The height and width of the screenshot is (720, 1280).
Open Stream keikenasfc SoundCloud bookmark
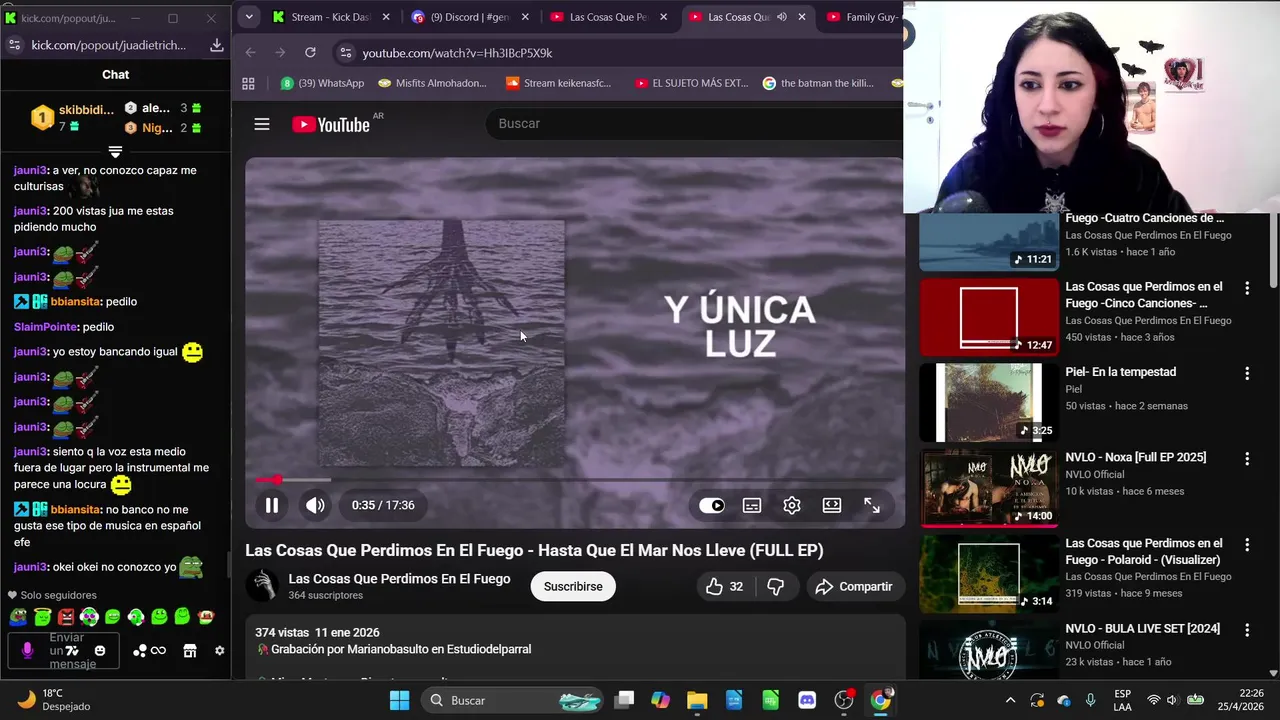point(558,83)
